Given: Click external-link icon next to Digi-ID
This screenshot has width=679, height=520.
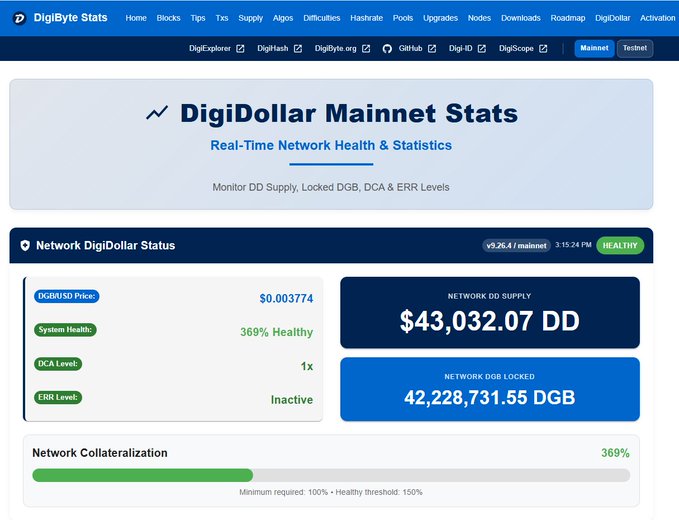Looking at the screenshot, I should tap(482, 48).
